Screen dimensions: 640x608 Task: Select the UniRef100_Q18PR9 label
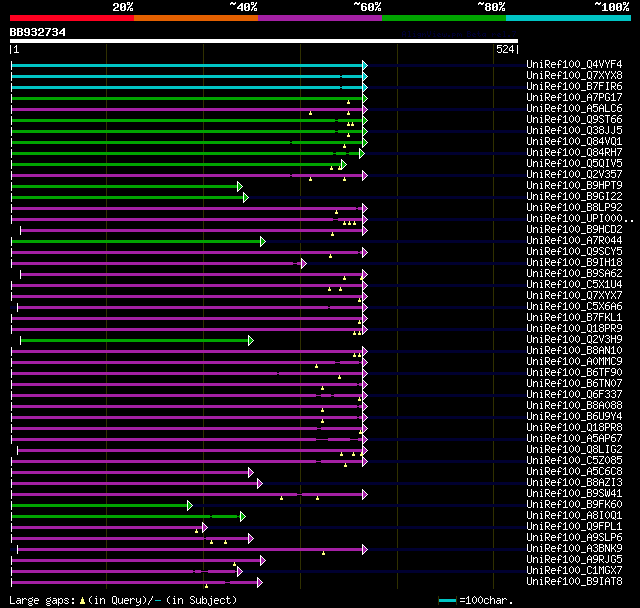click(574, 328)
